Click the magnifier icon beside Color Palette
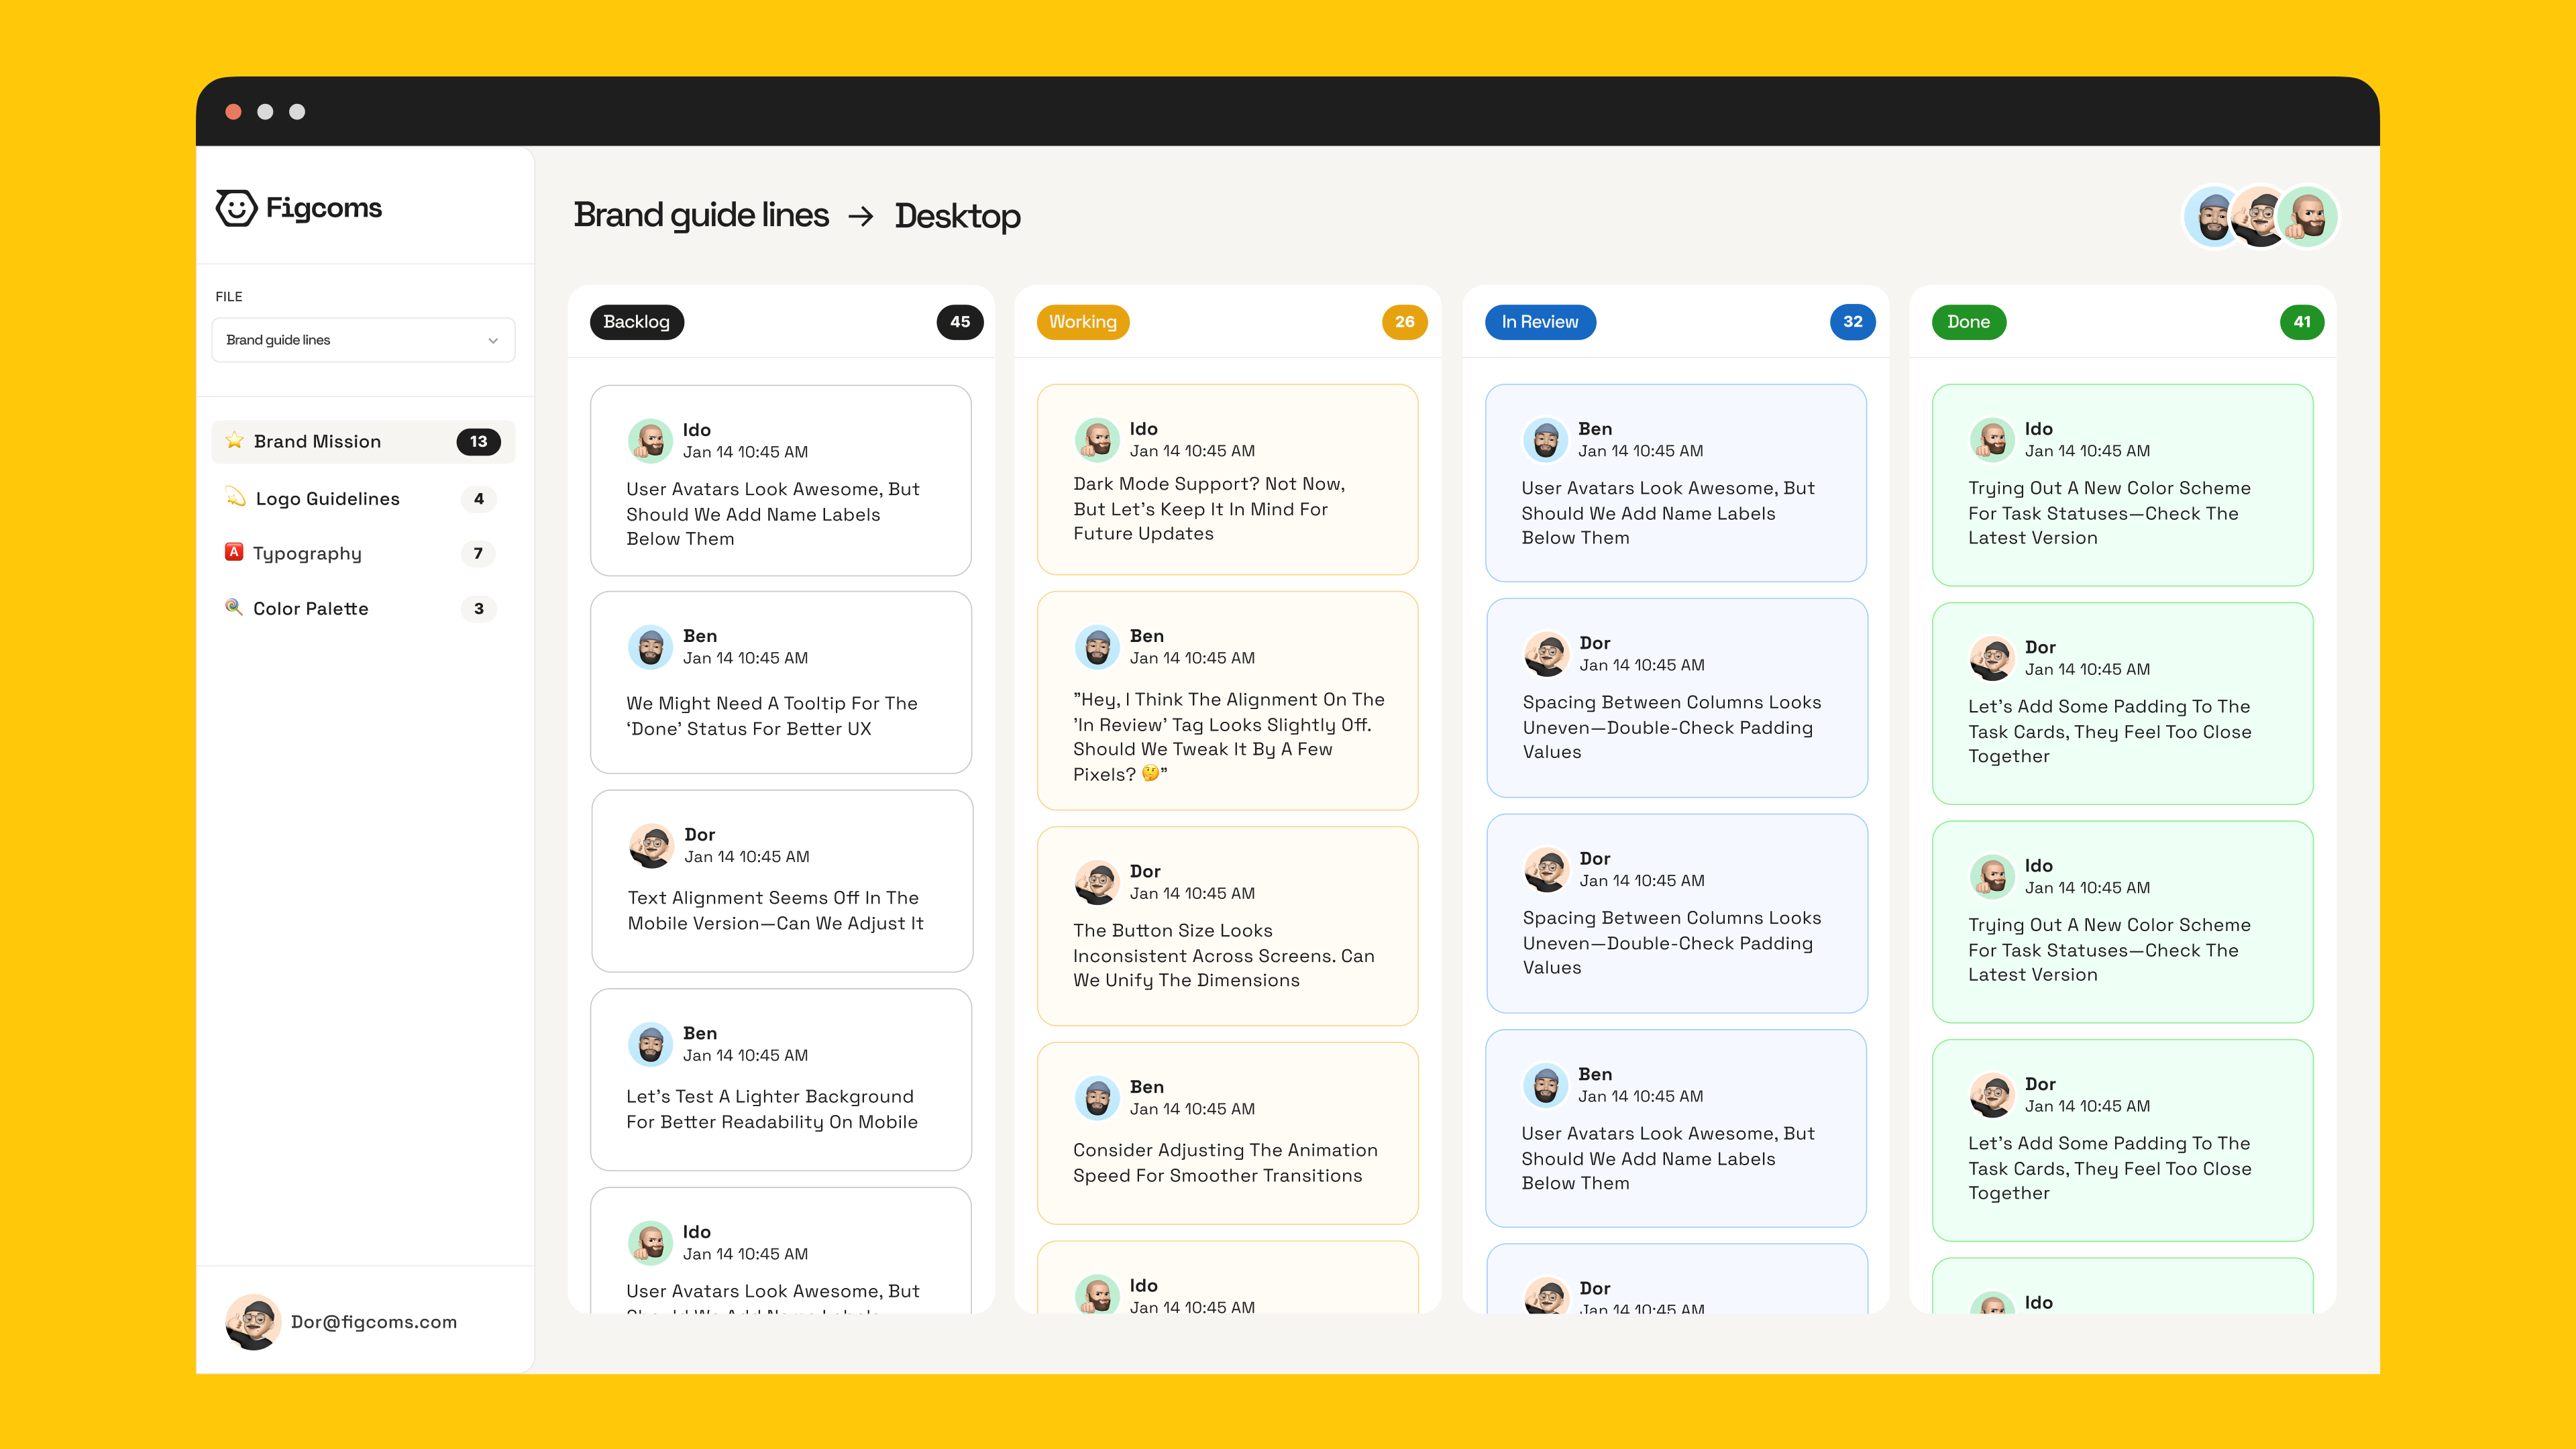2576x1449 pixels. coord(234,608)
